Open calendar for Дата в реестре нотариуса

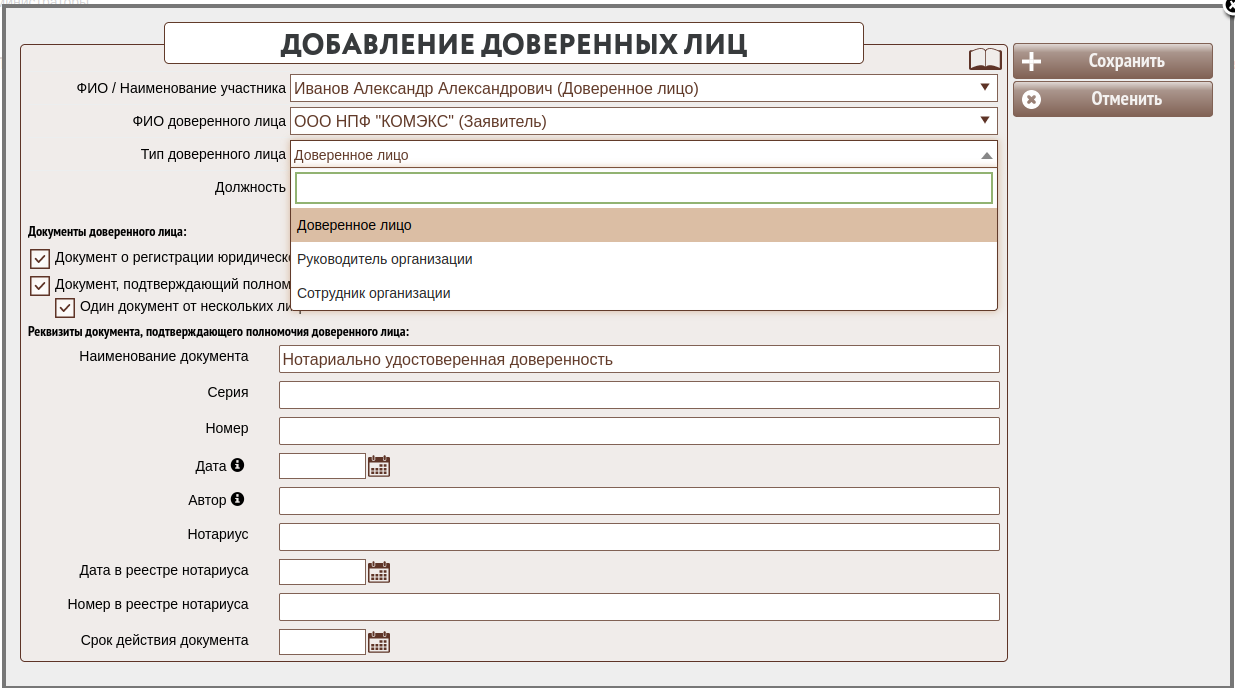tap(379, 572)
